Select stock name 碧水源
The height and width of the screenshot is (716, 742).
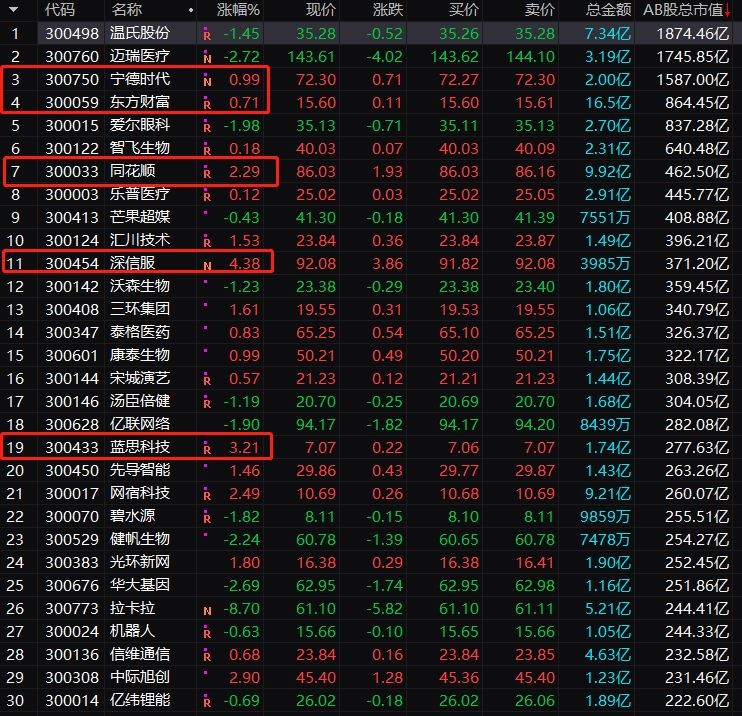(x=132, y=516)
